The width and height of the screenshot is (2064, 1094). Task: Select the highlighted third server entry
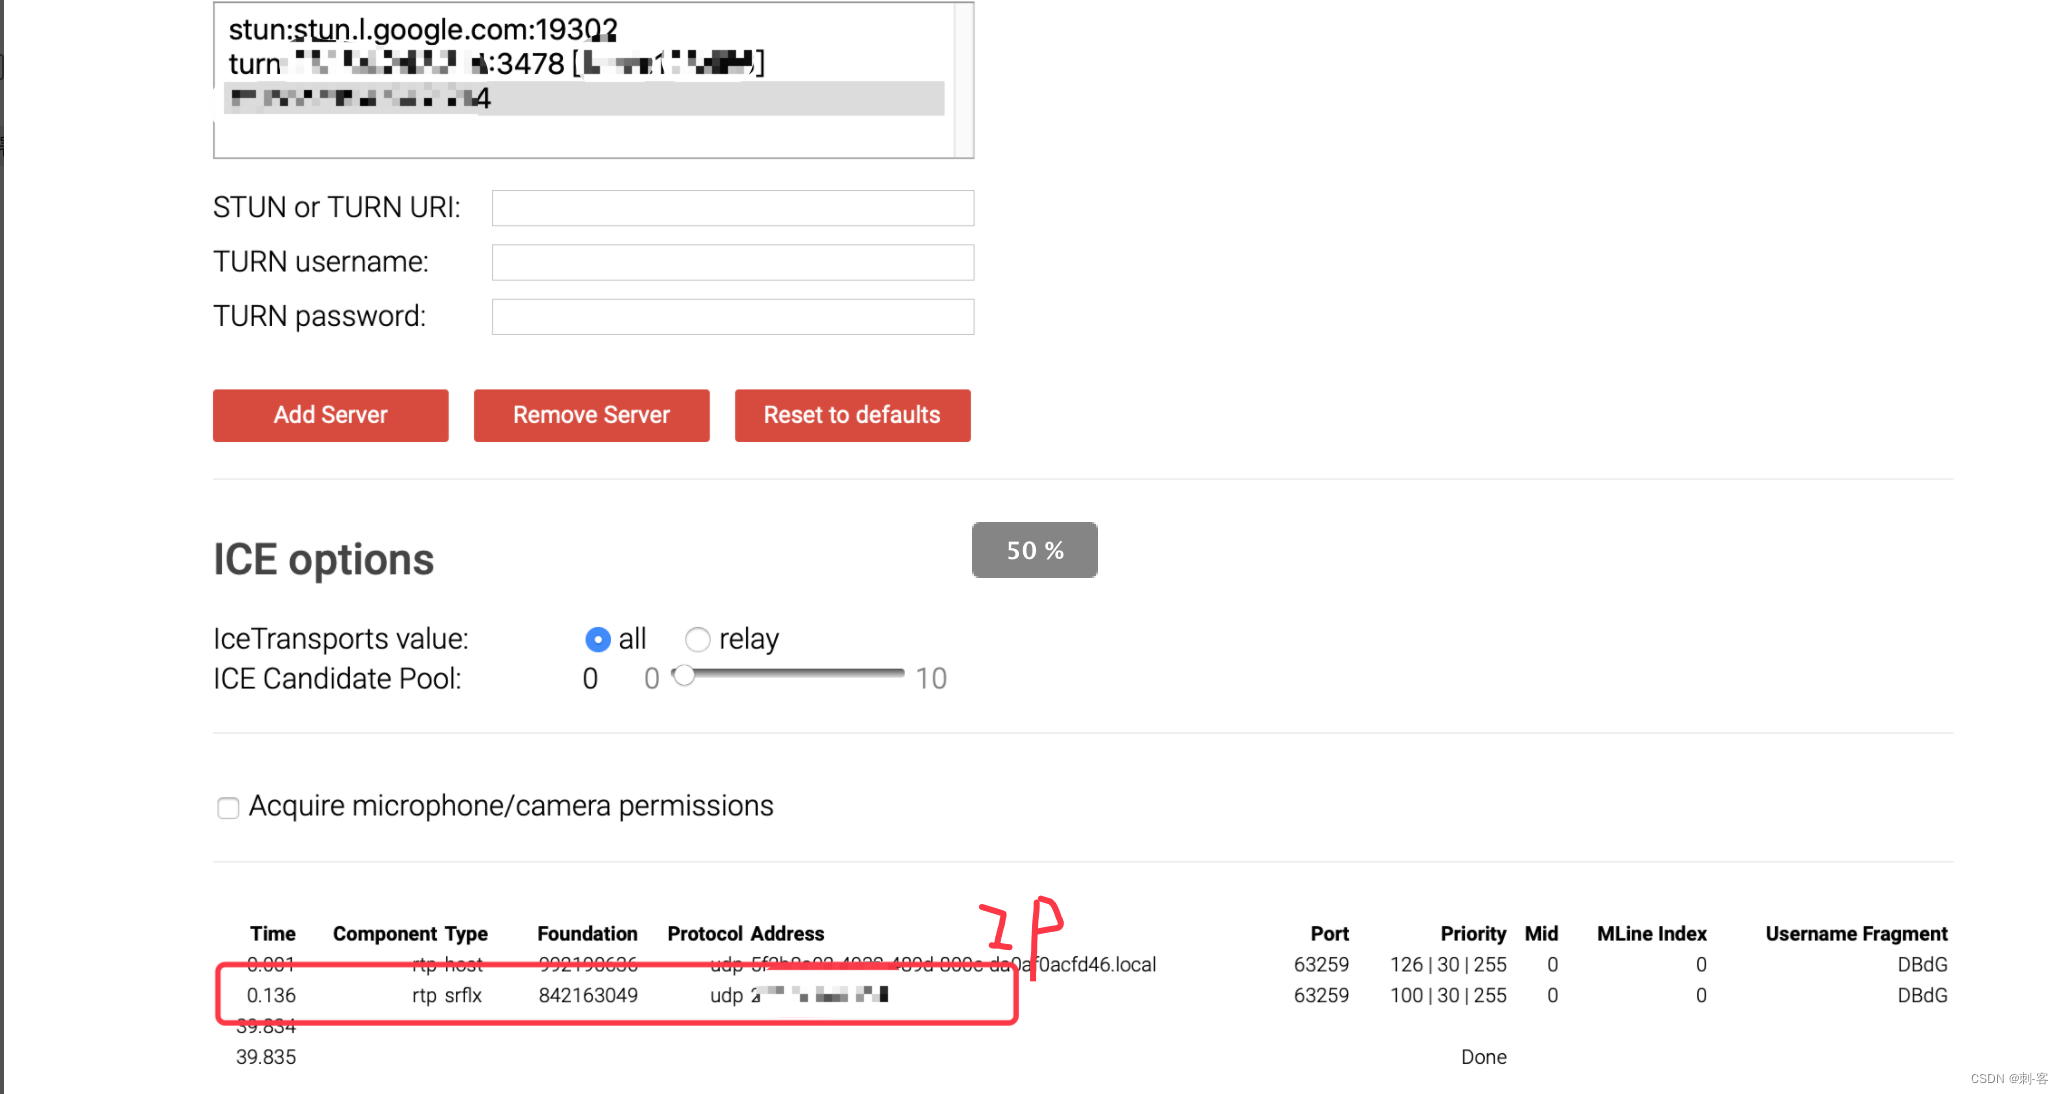583,98
